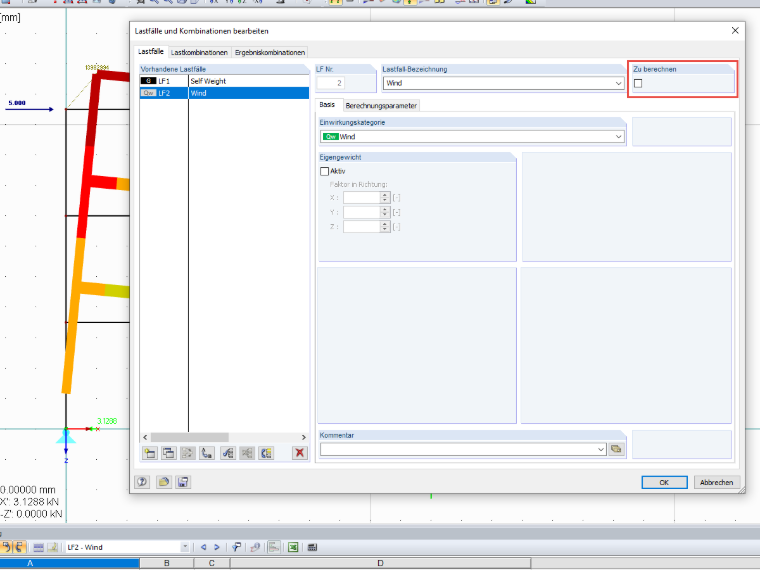760x570 pixels.
Task: Close the Lastfälle und Kombinationen dialog
Action: pos(735,31)
